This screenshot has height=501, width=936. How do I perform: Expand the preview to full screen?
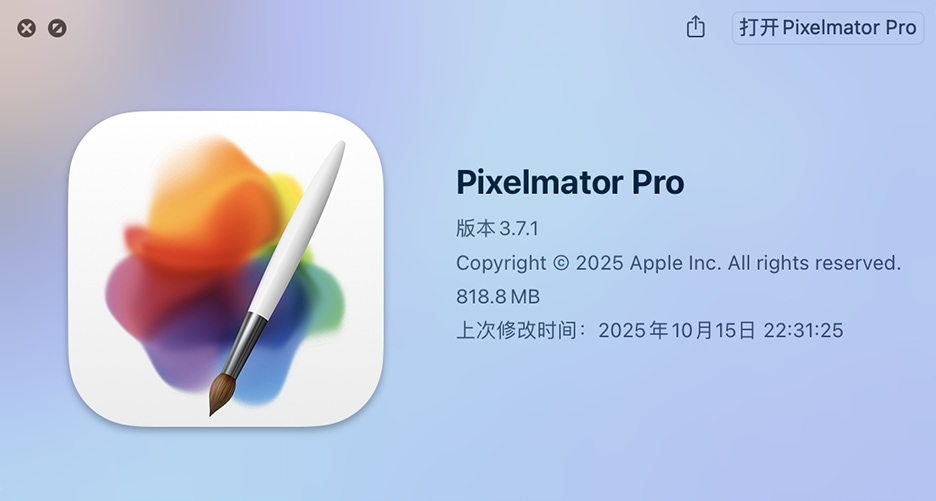click(57, 28)
